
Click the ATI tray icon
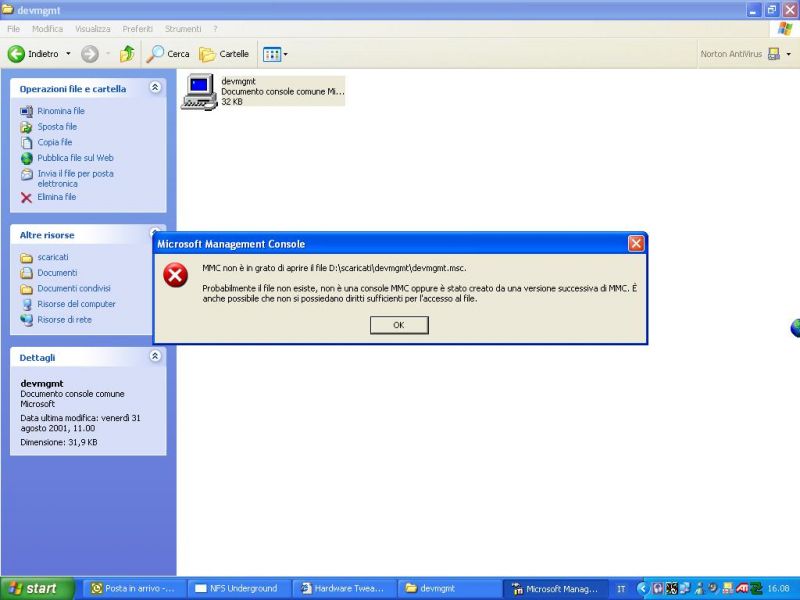[x=742, y=589]
